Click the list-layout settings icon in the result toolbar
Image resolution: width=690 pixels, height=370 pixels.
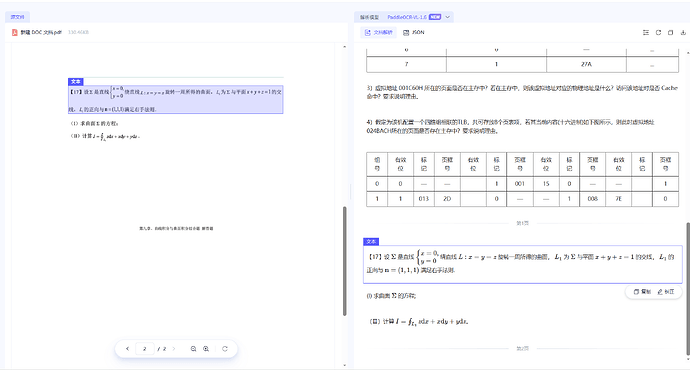click(646, 33)
